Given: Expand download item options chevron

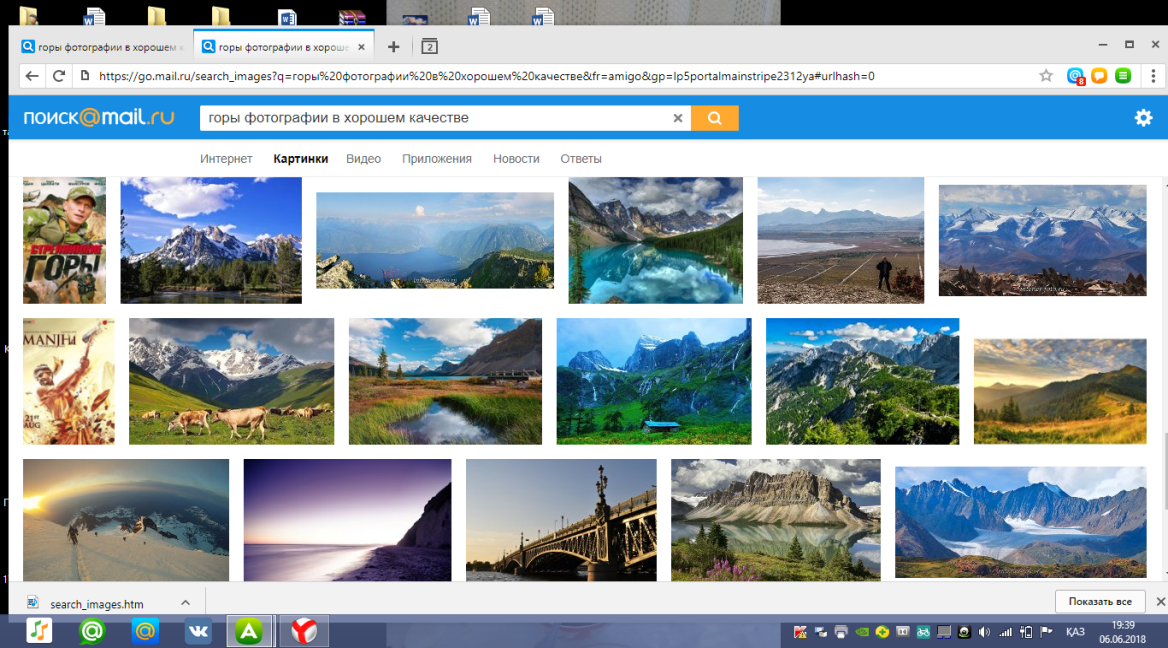Looking at the screenshot, I should (x=185, y=603).
